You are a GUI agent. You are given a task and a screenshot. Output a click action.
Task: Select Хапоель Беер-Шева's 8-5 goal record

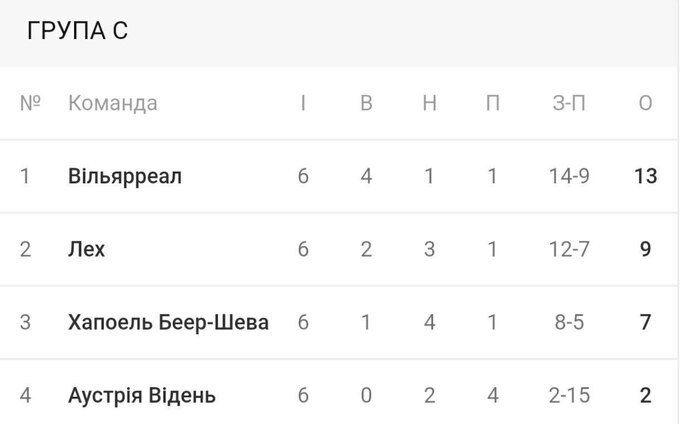pyautogui.click(x=569, y=322)
